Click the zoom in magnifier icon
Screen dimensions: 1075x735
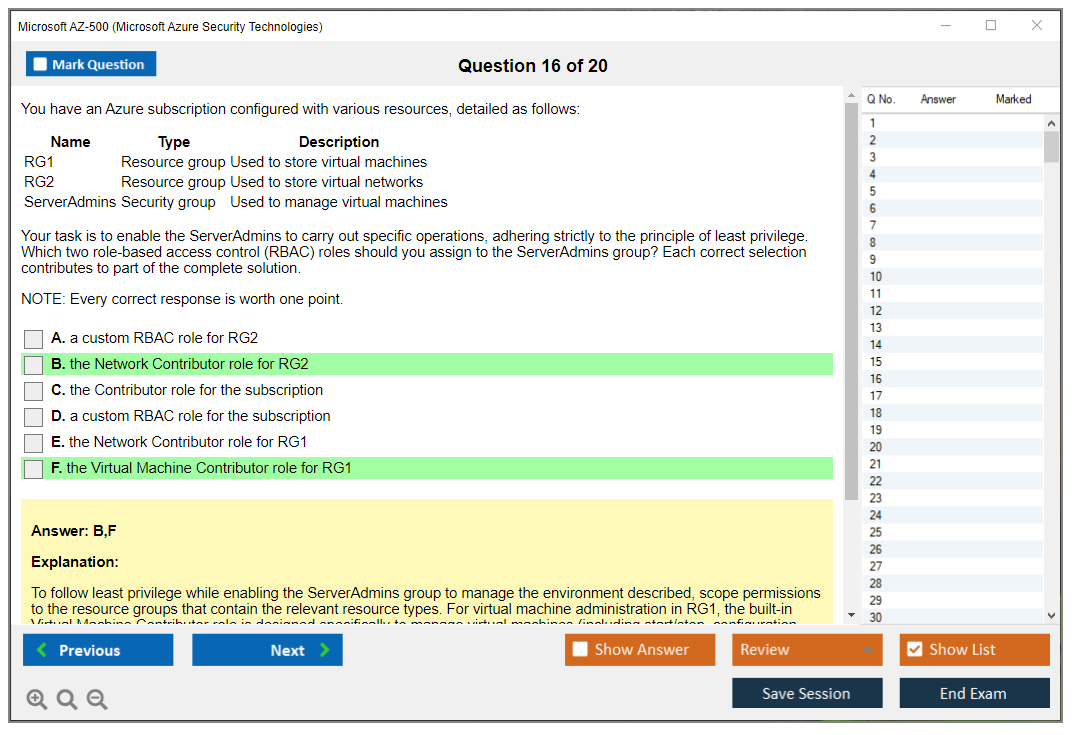[x=37, y=700]
